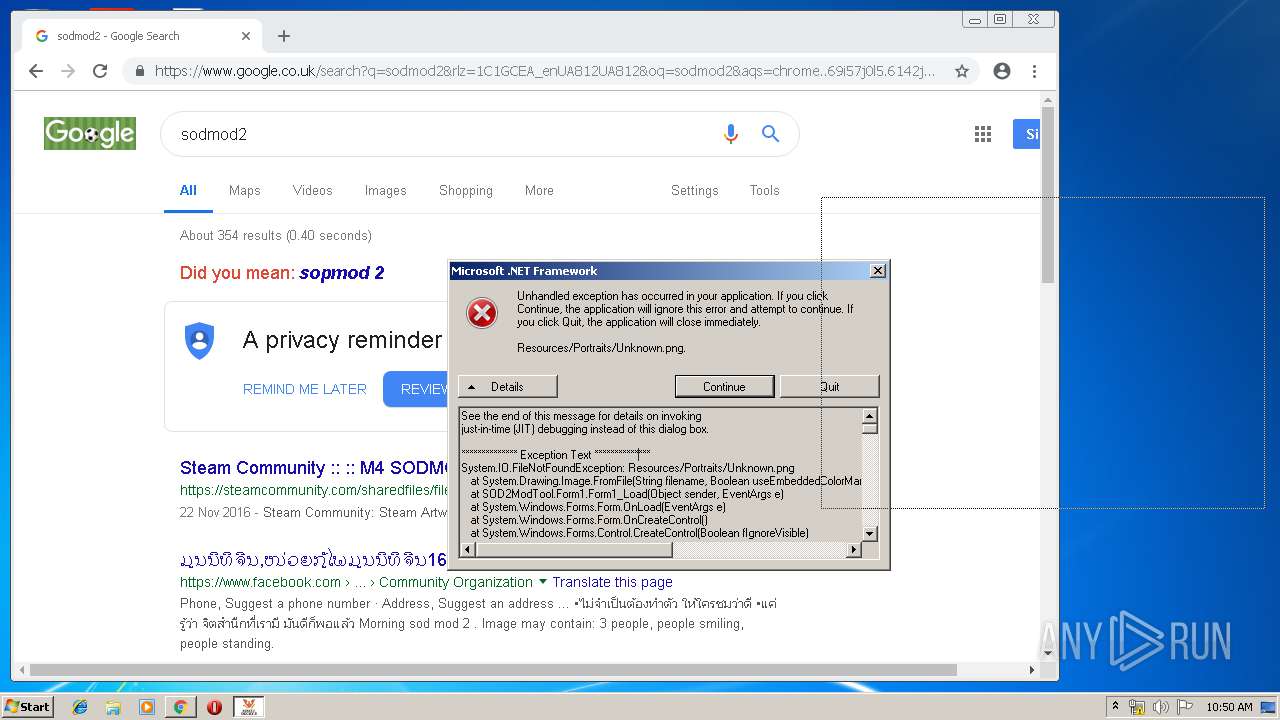Bookmark this page with the star icon
The image size is (1280, 720).
tap(962, 71)
